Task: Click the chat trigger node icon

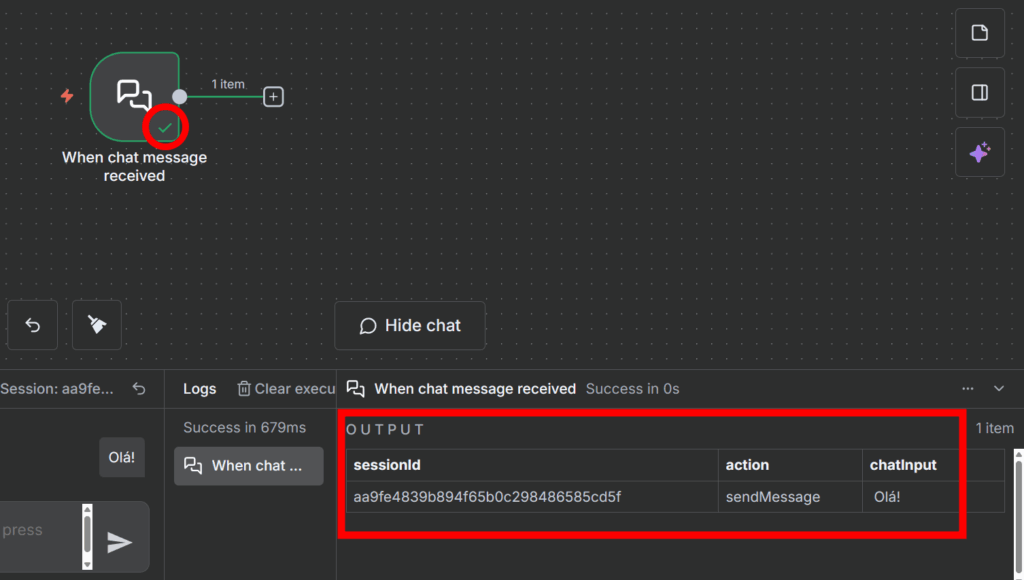Action: coord(134,95)
